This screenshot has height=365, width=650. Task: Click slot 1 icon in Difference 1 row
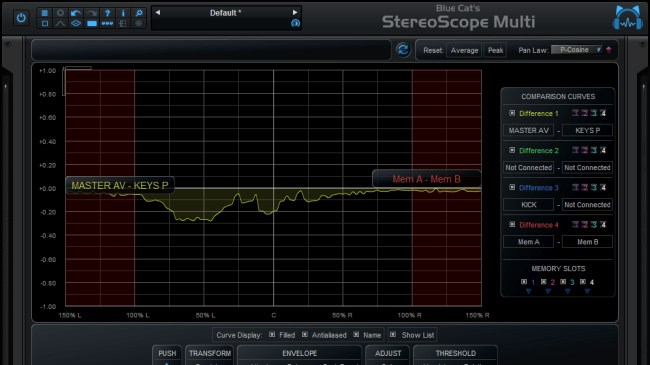tap(575, 113)
